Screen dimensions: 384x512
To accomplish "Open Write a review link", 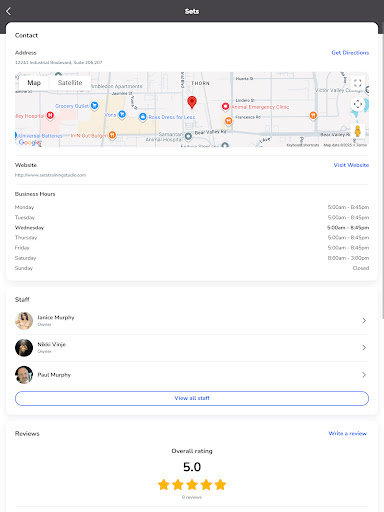I will (348, 433).
